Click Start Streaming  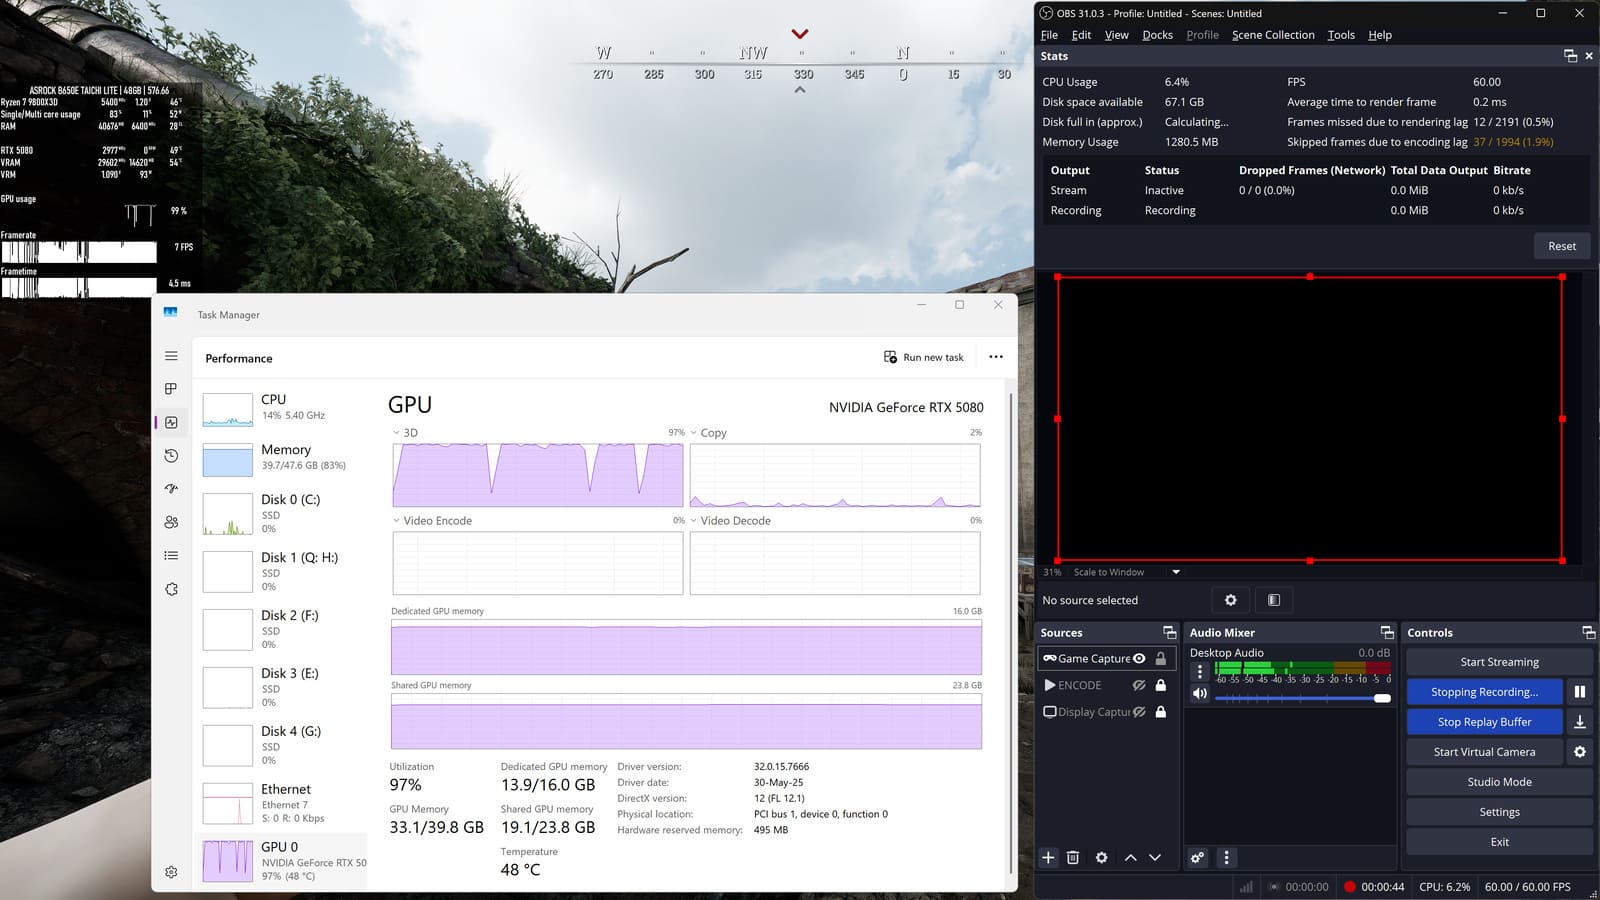(1499, 662)
